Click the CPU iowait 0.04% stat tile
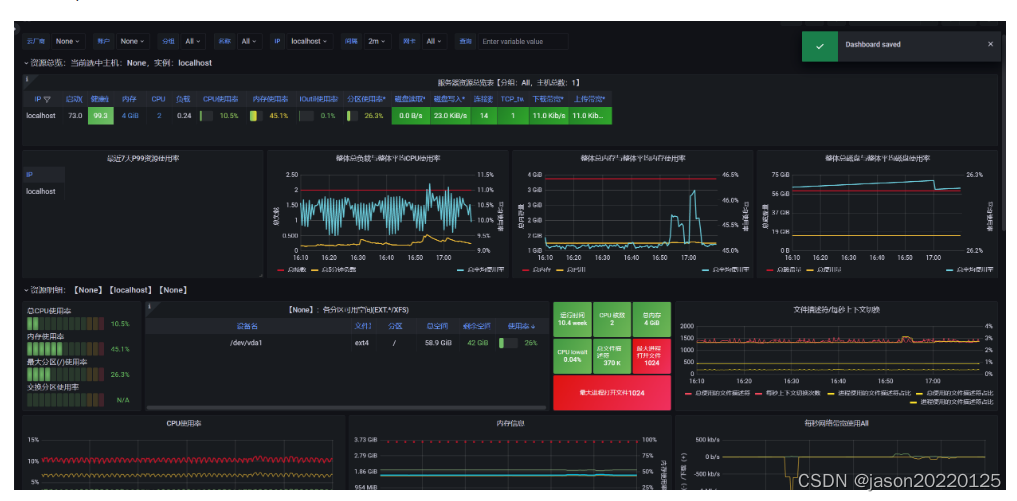Image resolution: width=1017 pixels, height=501 pixels. pyautogui.click(x=572, y=356)
